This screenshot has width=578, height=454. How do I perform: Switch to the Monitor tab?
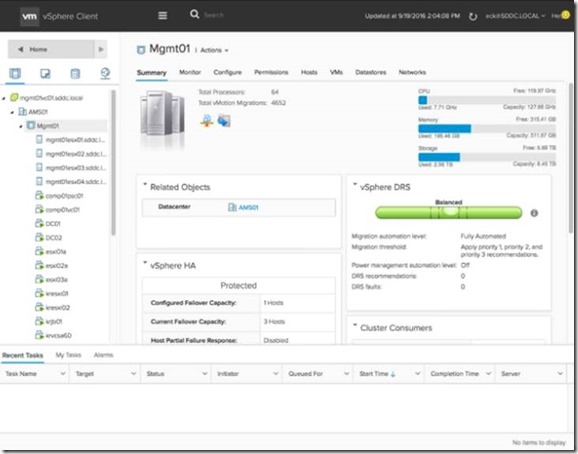(190, 72)
